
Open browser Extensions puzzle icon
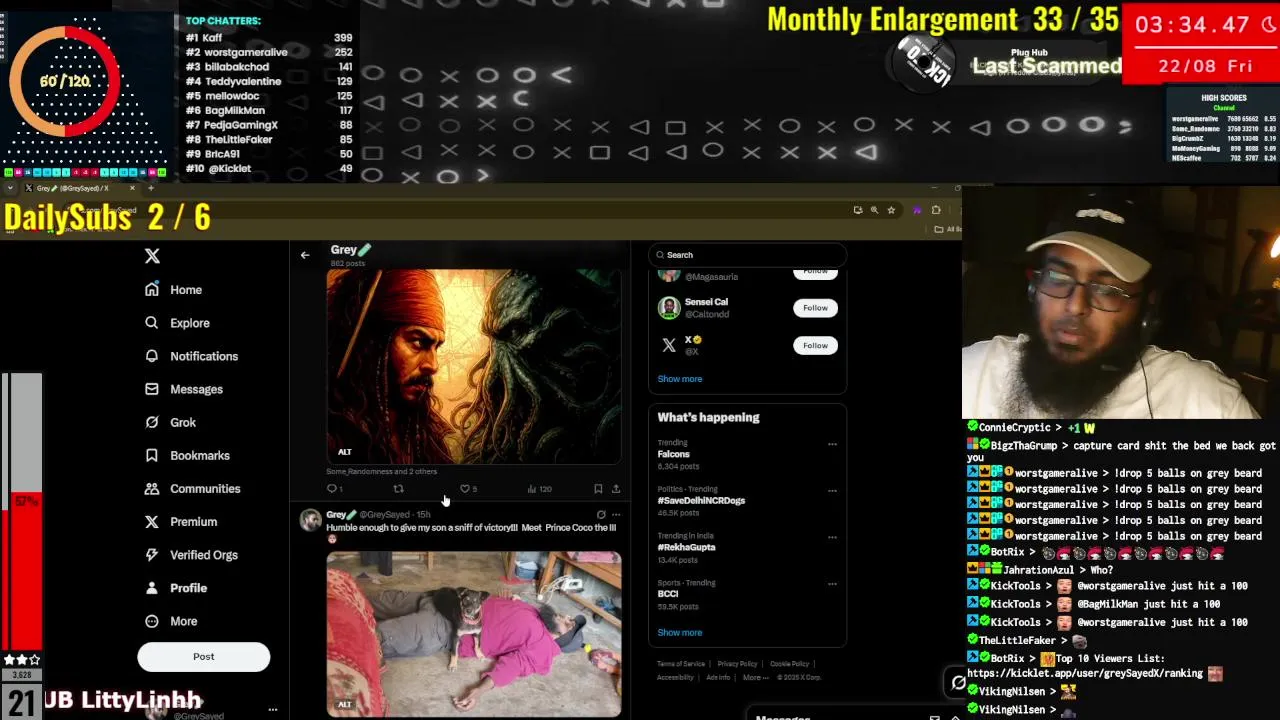pyautogui.click(x=936, y=210)
